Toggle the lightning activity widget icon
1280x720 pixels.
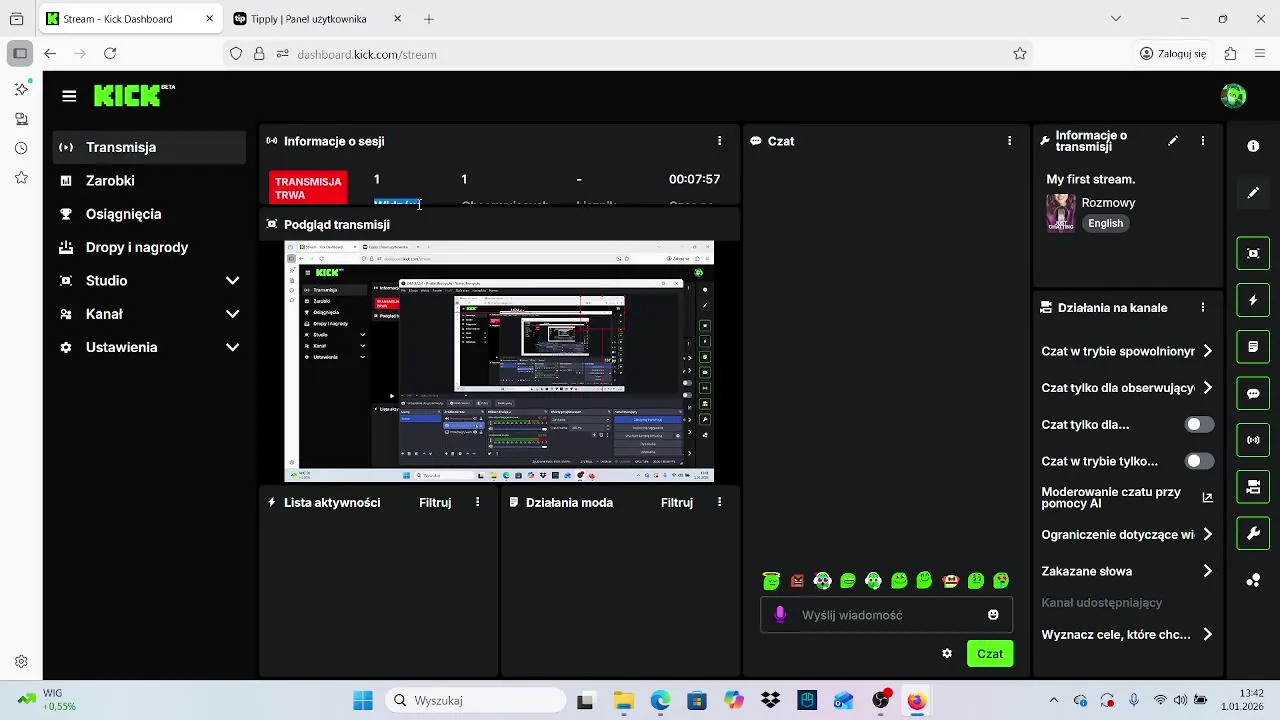(1253, 300)
